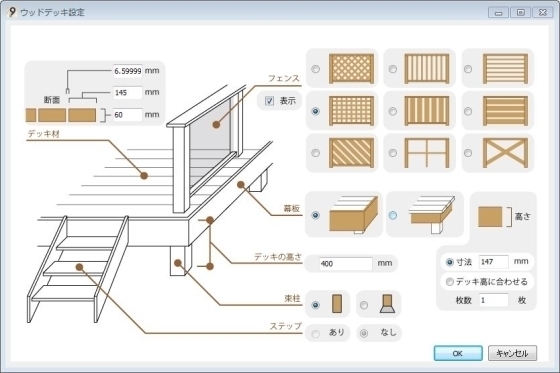Select the base-block post radio button
This screenshot has height=373, width=560.
364,305
